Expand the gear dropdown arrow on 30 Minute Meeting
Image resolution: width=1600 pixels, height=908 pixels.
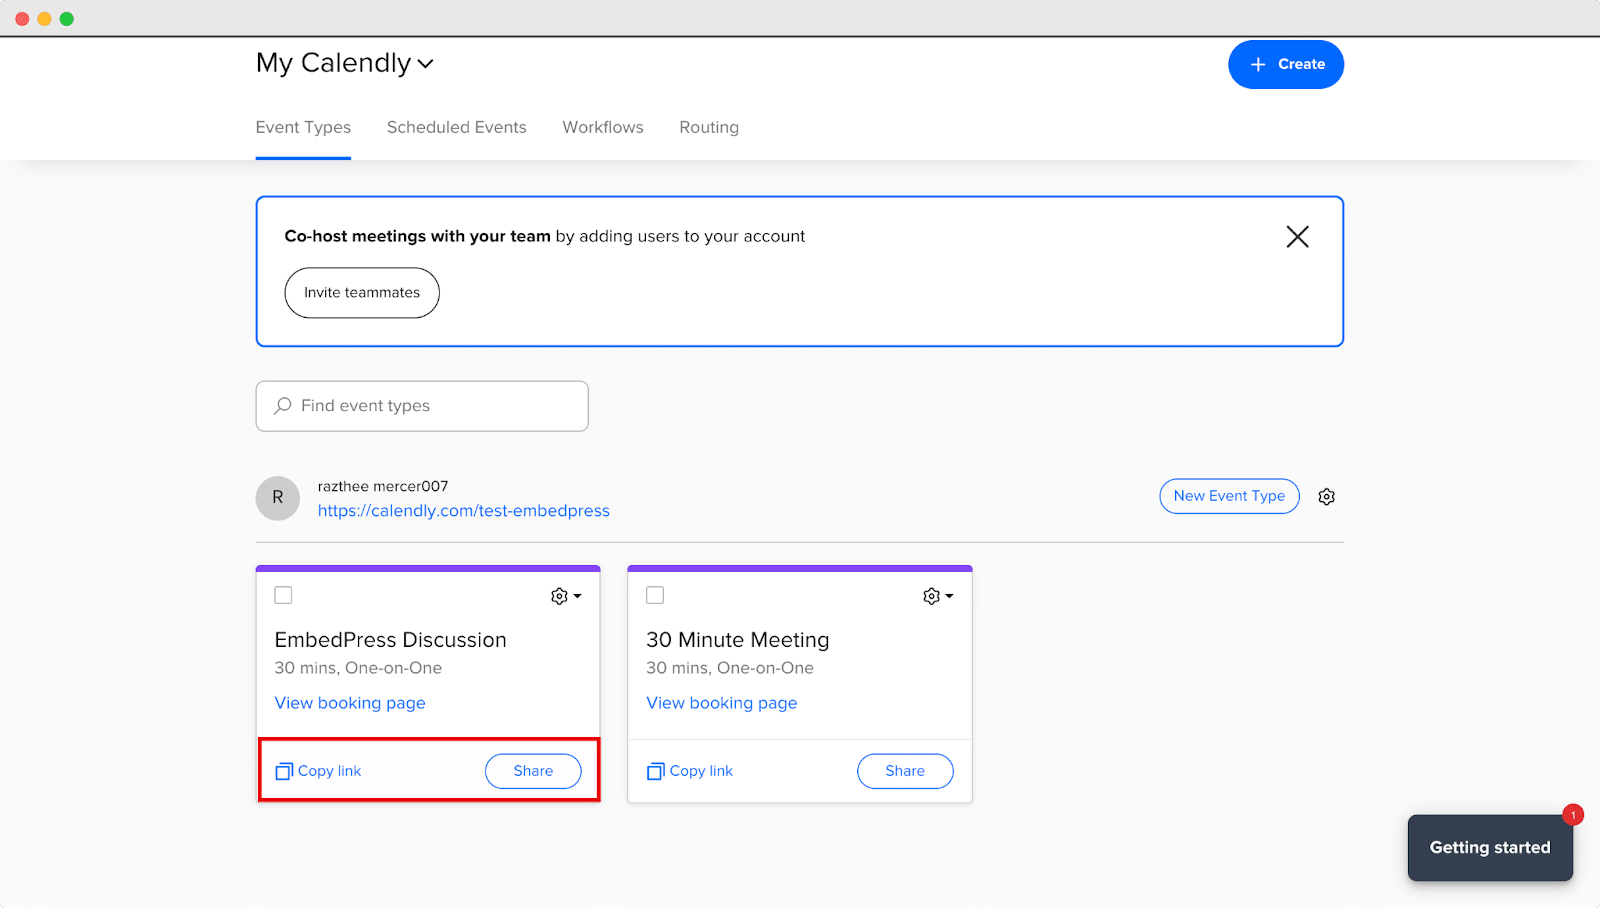click(x=949, y=595)
